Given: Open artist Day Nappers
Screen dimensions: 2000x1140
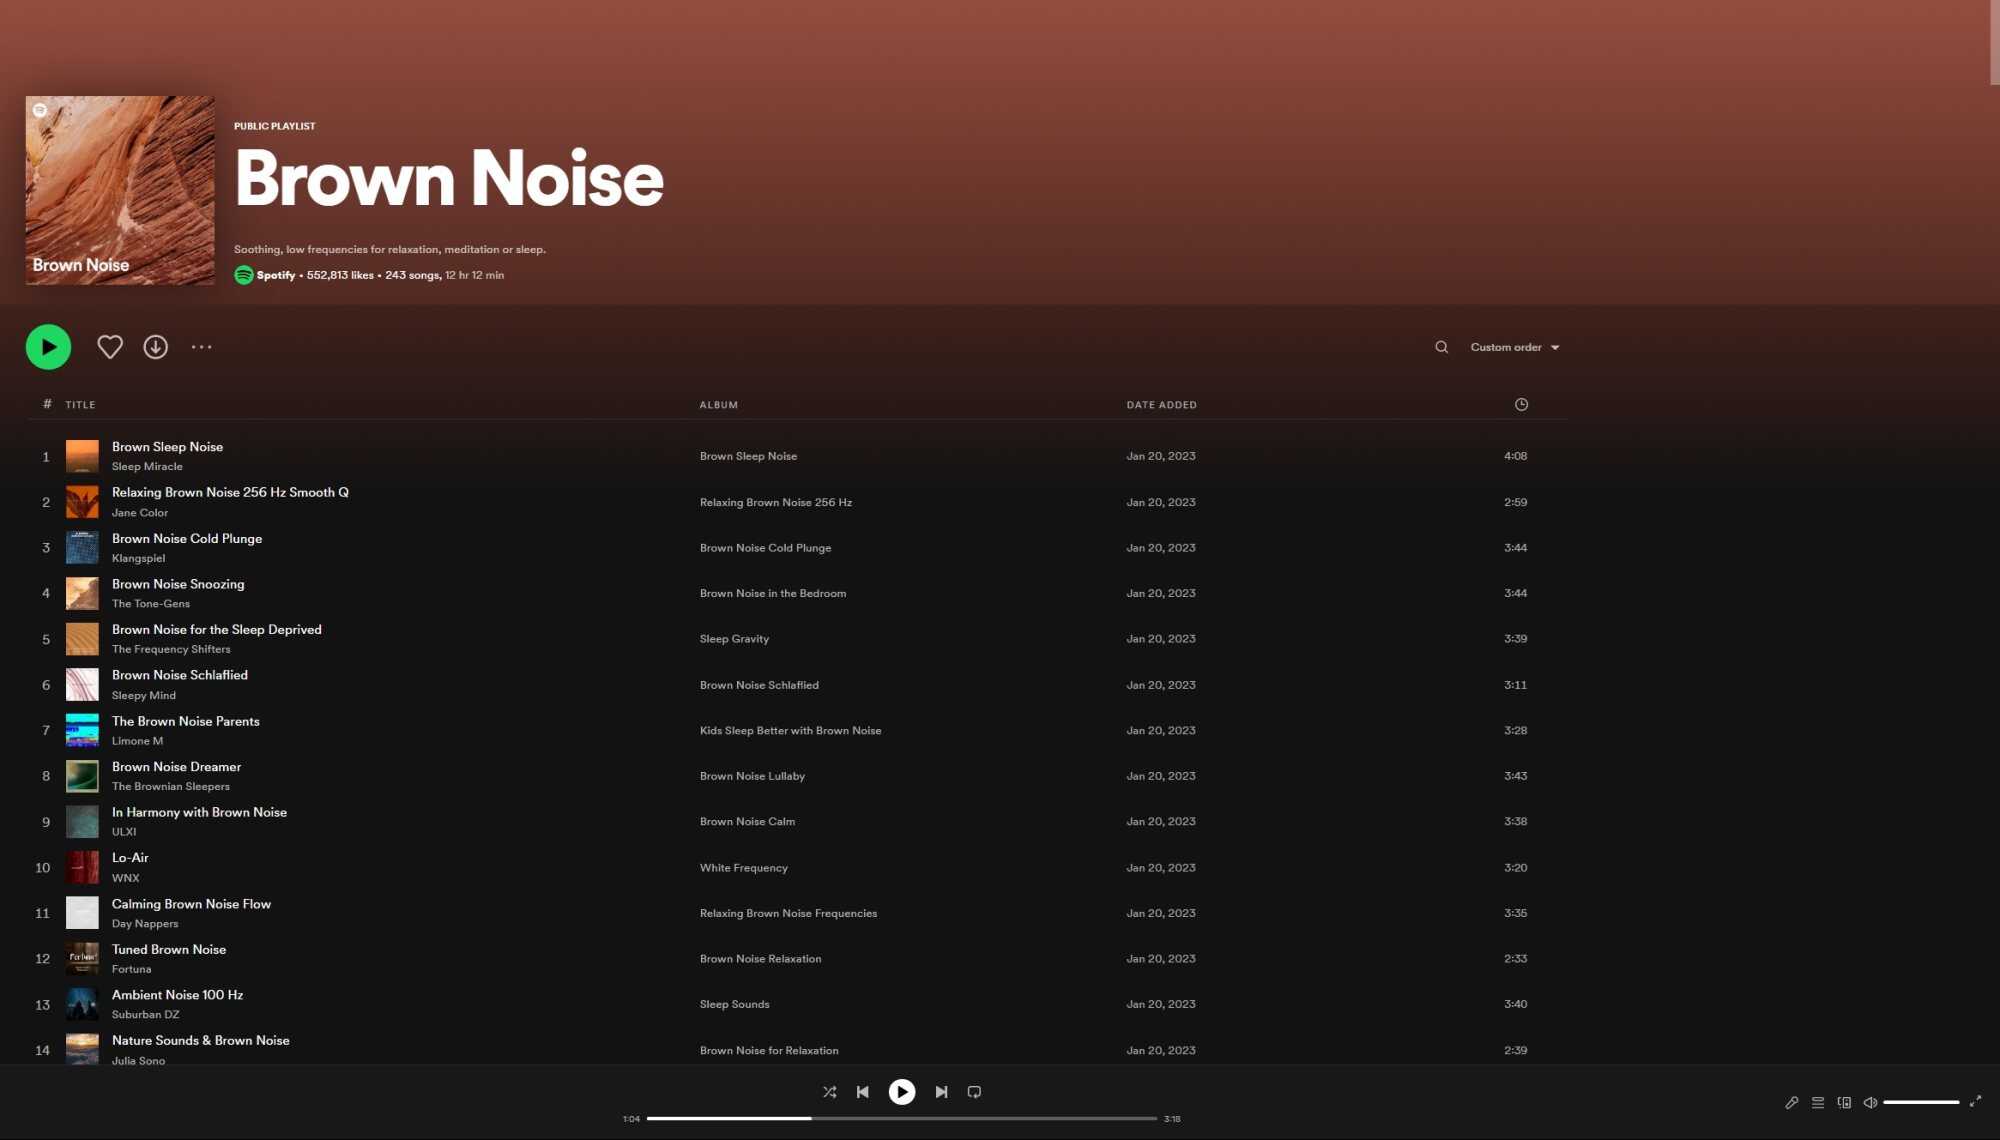Looking at the screenshot, I should click(145, 924).
